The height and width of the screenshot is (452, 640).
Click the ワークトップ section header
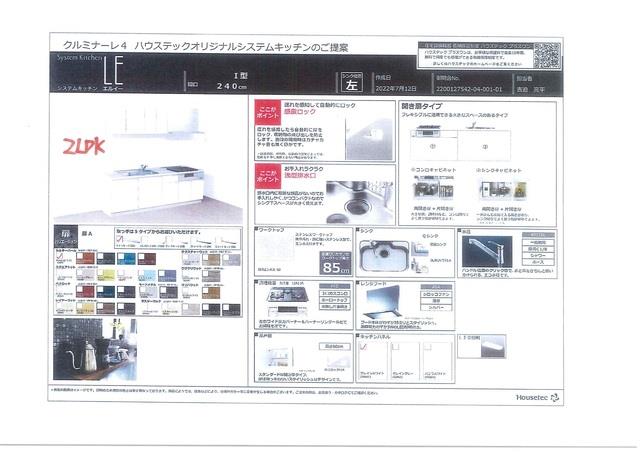pos(272,231)
